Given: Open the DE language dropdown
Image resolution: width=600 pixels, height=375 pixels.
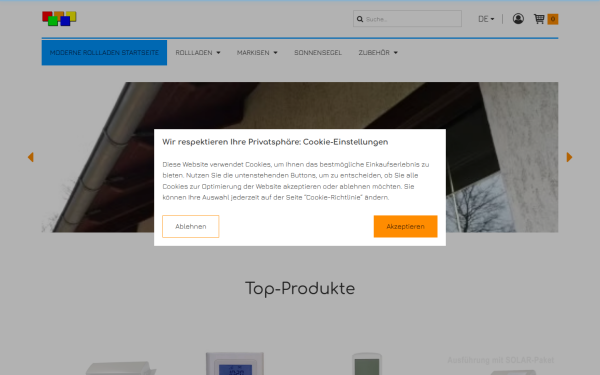Looking at the screenshot, I should [x=486, y=19].
